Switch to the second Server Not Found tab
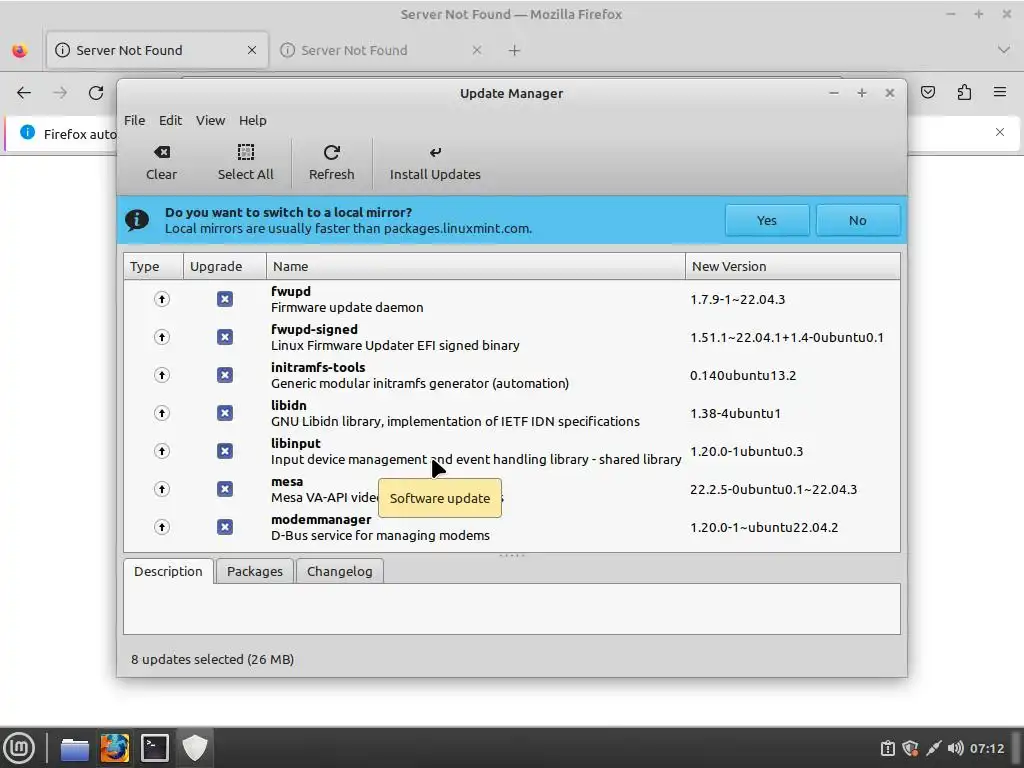The width and height of the screenshot is (1024, 768). [381, 50]
